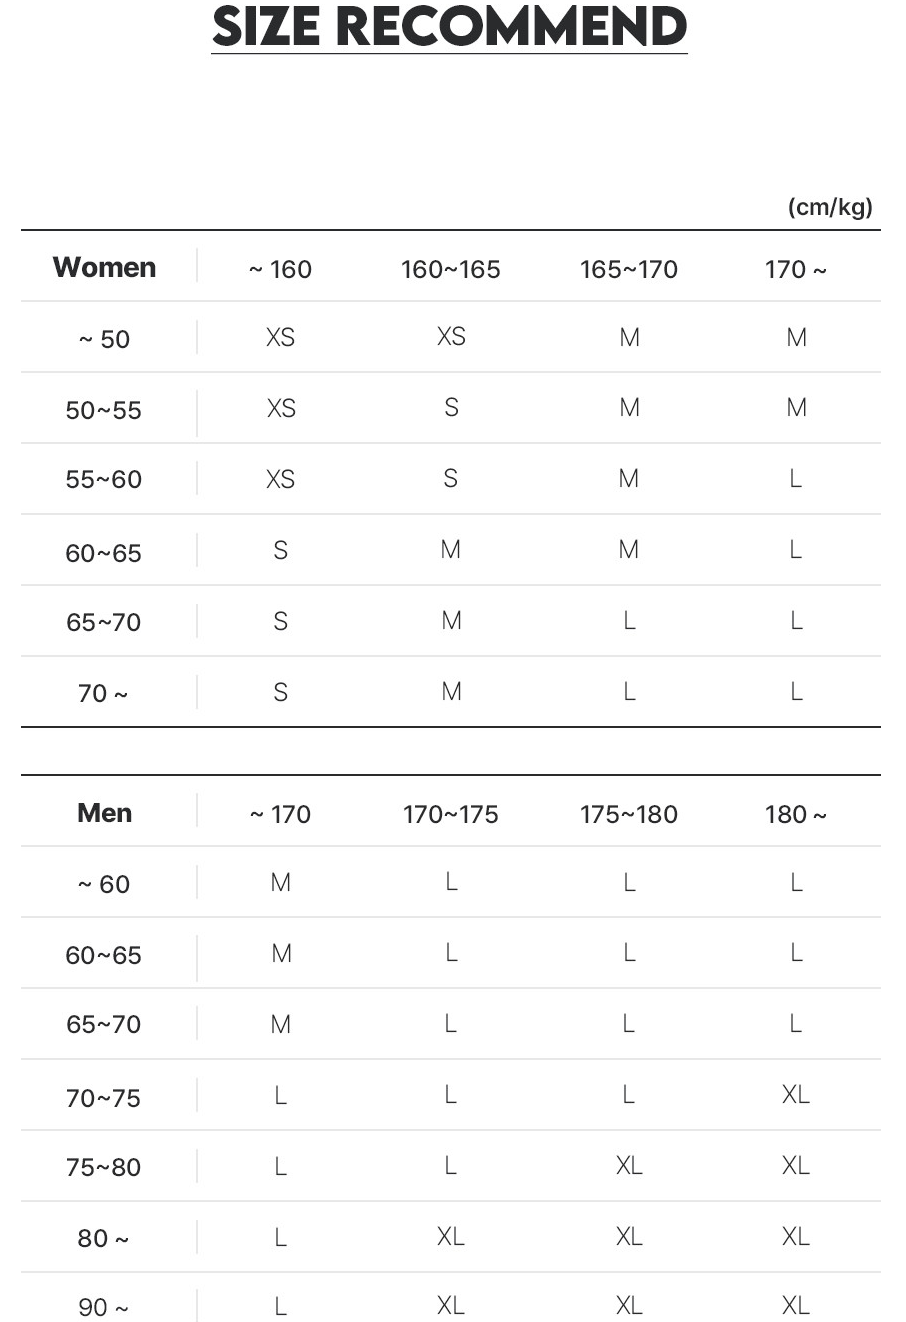Select the Women's "70 ~" weight row label

pos(104,693)
